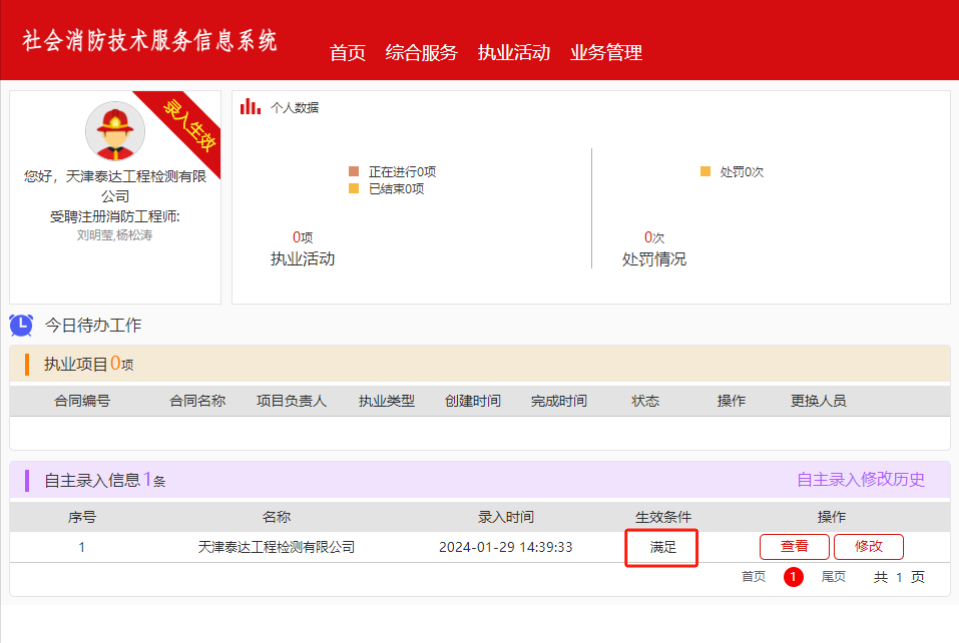Click the 执业项目 0项 section heading
This screenshot has width=959, height=643.
[89, 364]
